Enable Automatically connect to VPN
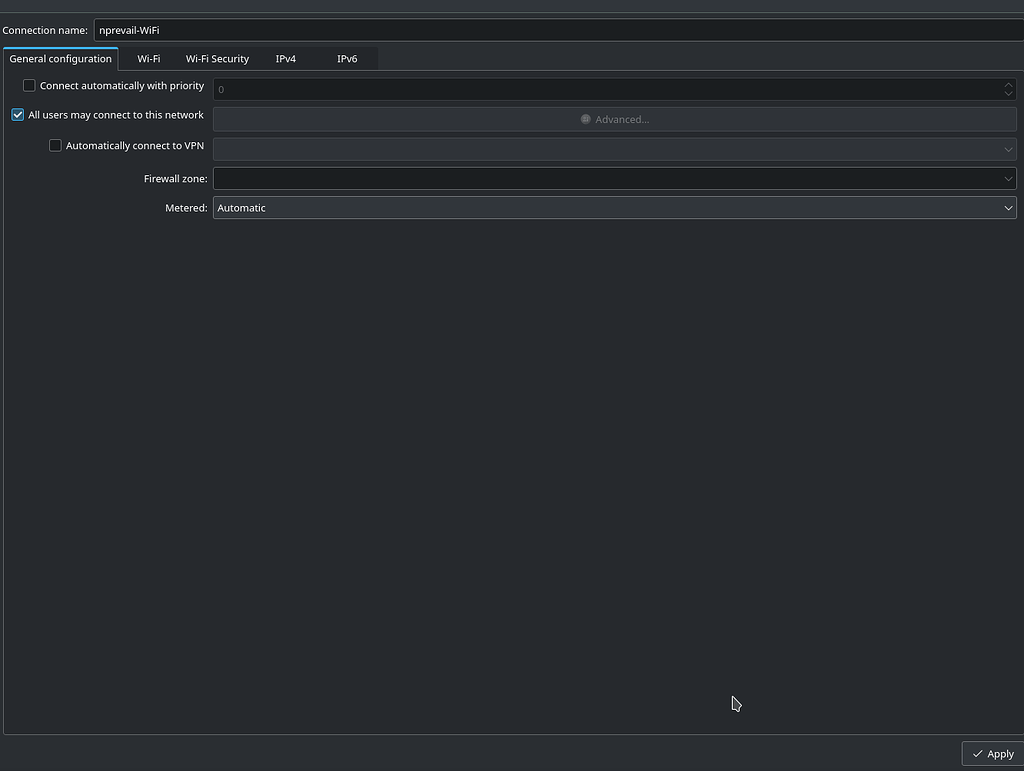Image resolution: width=1024 pixels, height=771 pixels. pos(55,145)
